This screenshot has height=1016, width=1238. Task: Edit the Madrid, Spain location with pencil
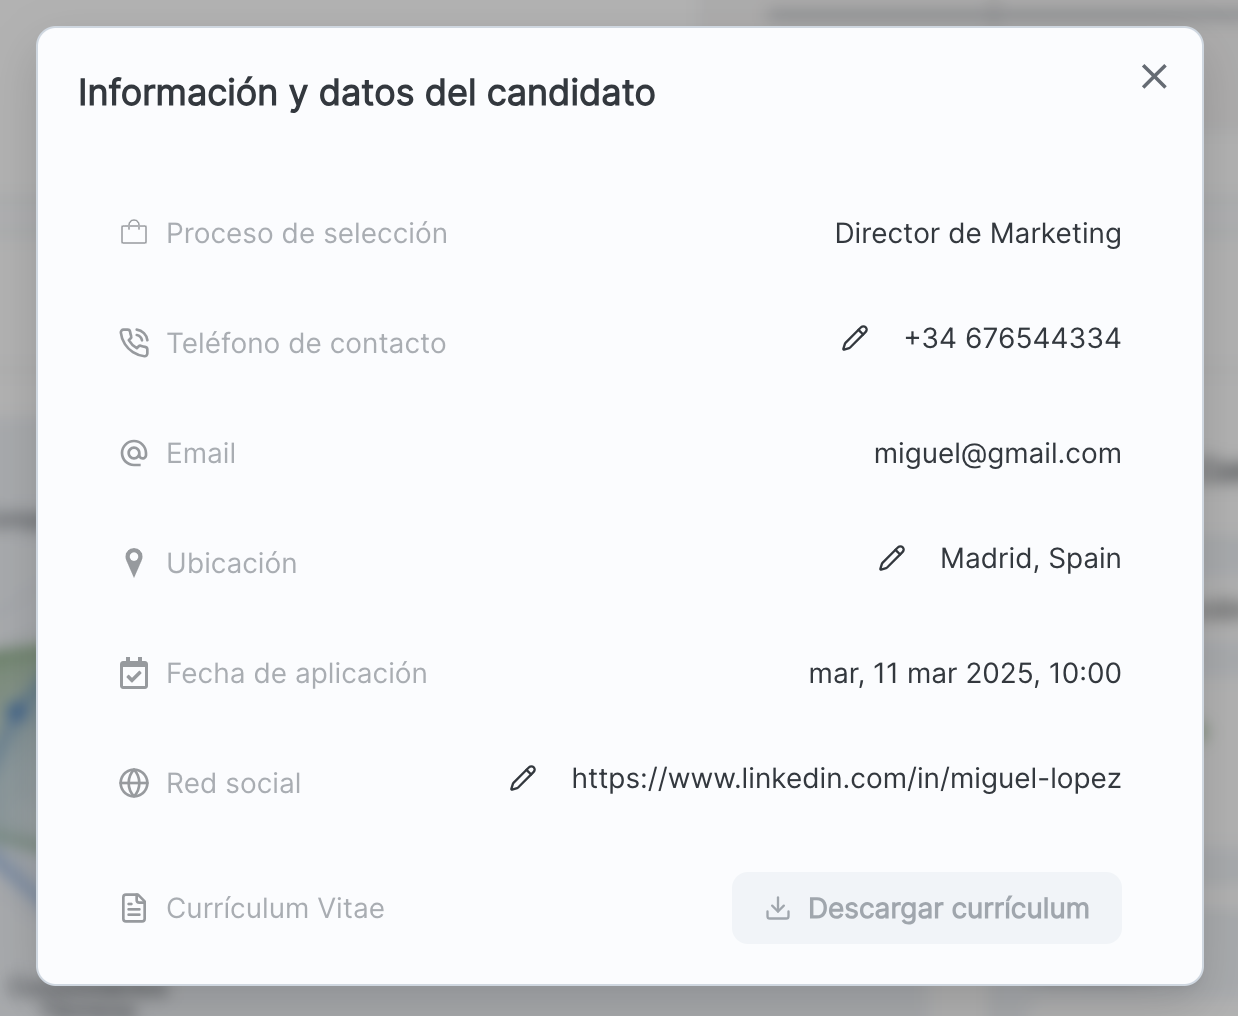point(892,559)
